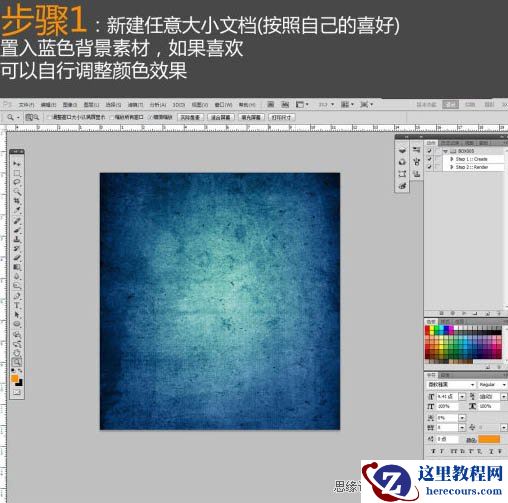Viewport: 508px width, 503px height.
Task: Click the 实际像素 button
Action: pyautogui.click(x=190, y=117)
